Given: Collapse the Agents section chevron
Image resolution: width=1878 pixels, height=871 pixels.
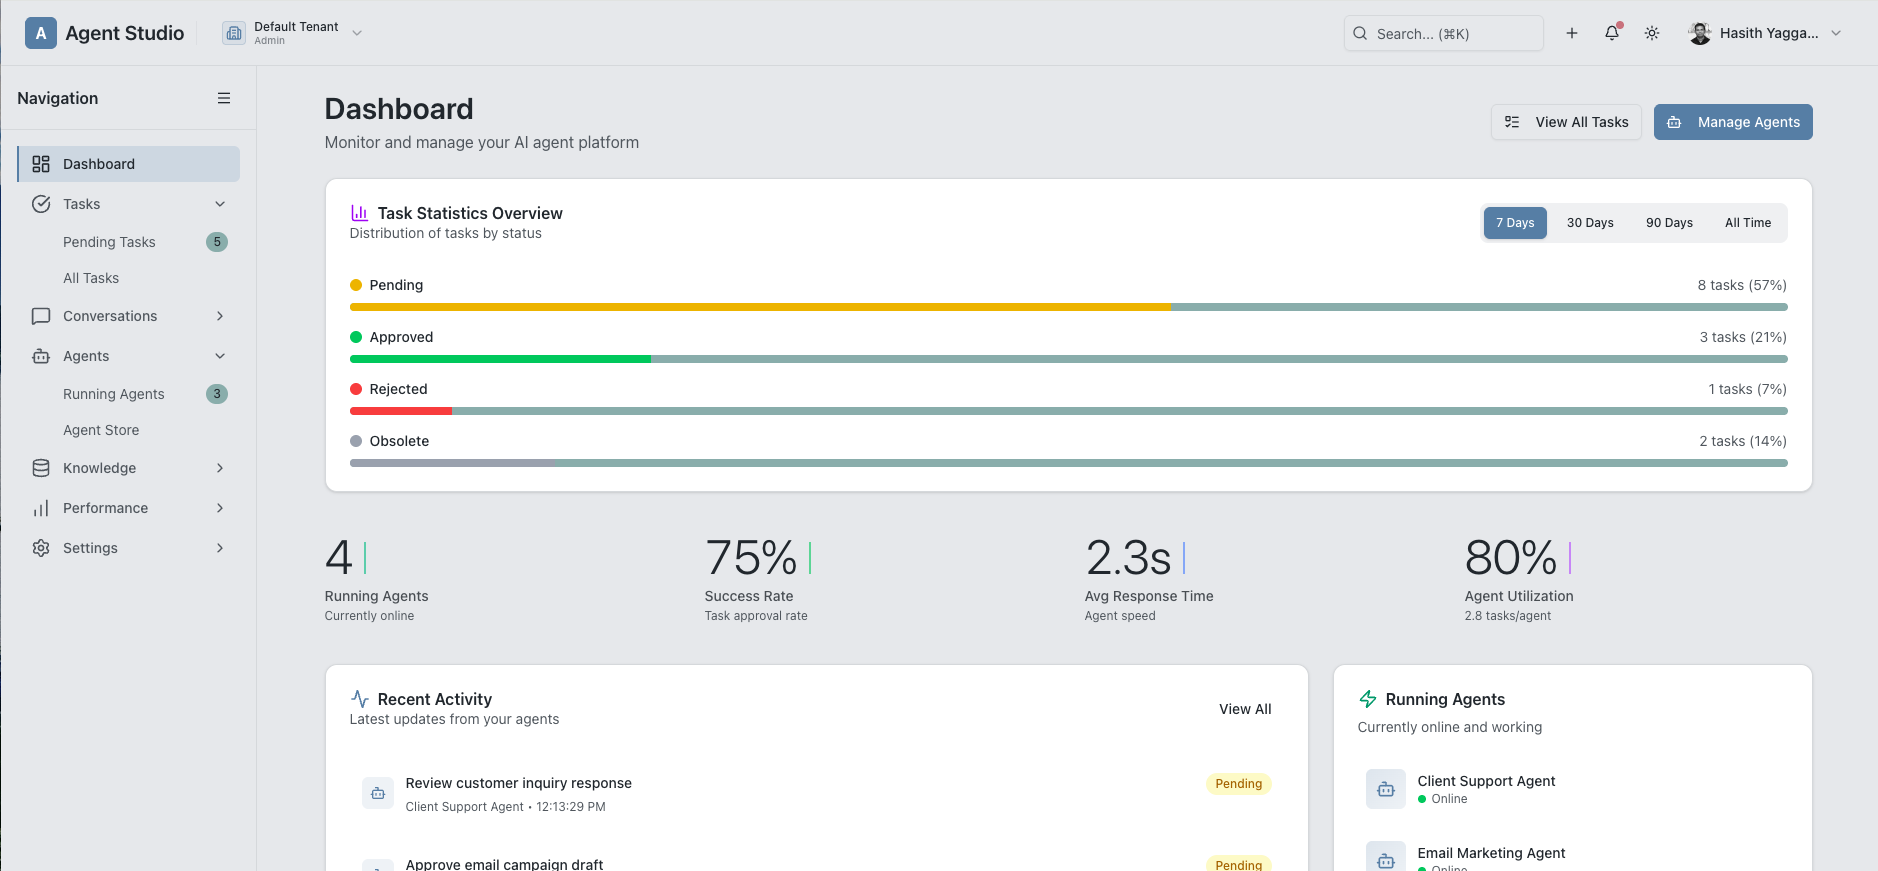Looking at the screenshot, I should [220, 356].
